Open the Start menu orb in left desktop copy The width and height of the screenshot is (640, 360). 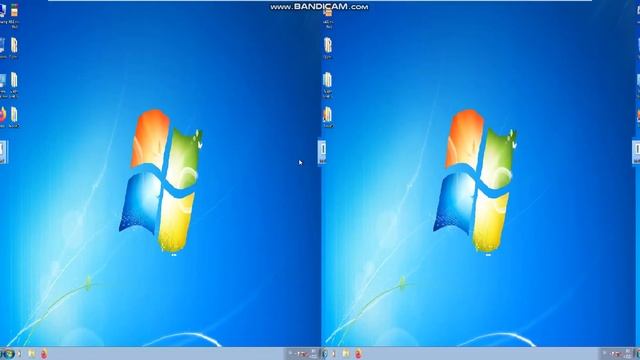coord(8,354)
